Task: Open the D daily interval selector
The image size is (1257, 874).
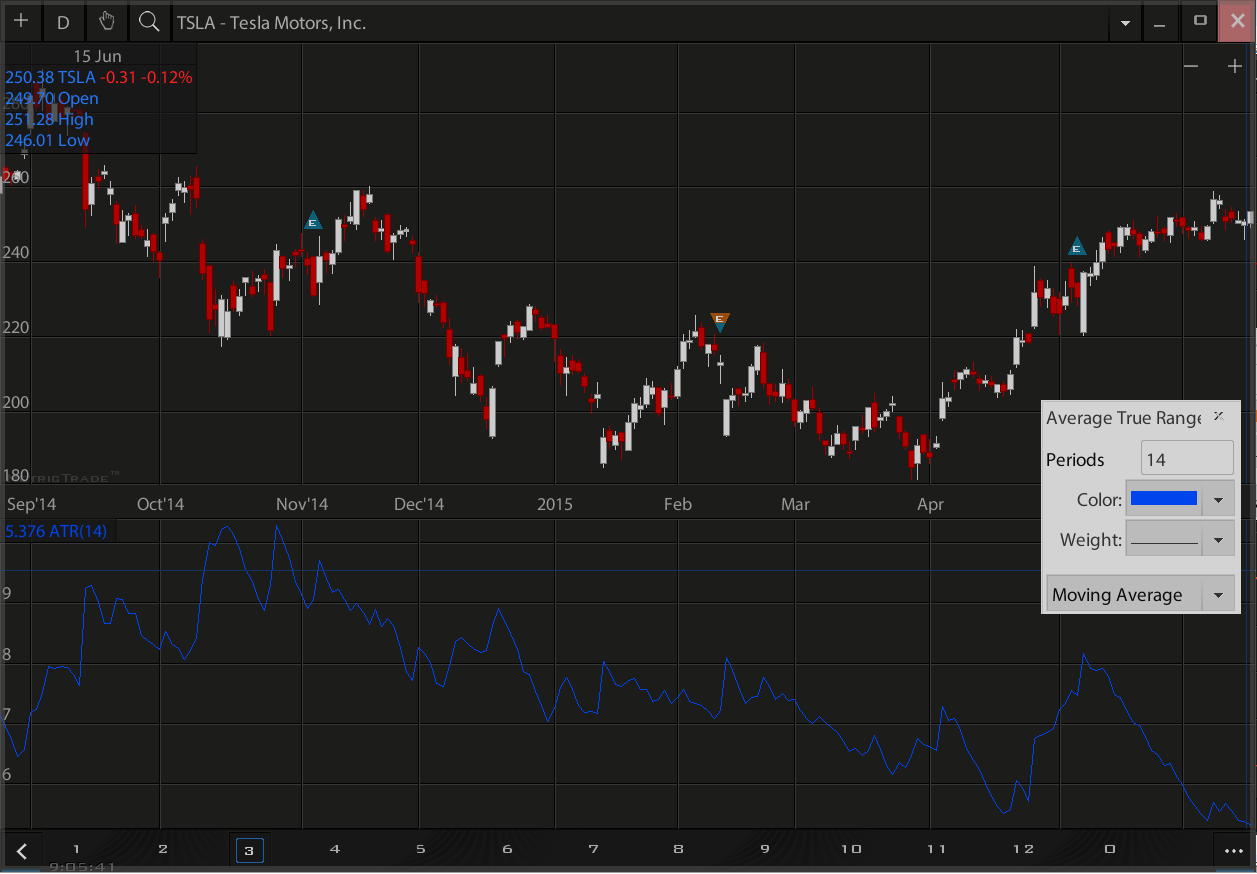Action: [63, 21]
